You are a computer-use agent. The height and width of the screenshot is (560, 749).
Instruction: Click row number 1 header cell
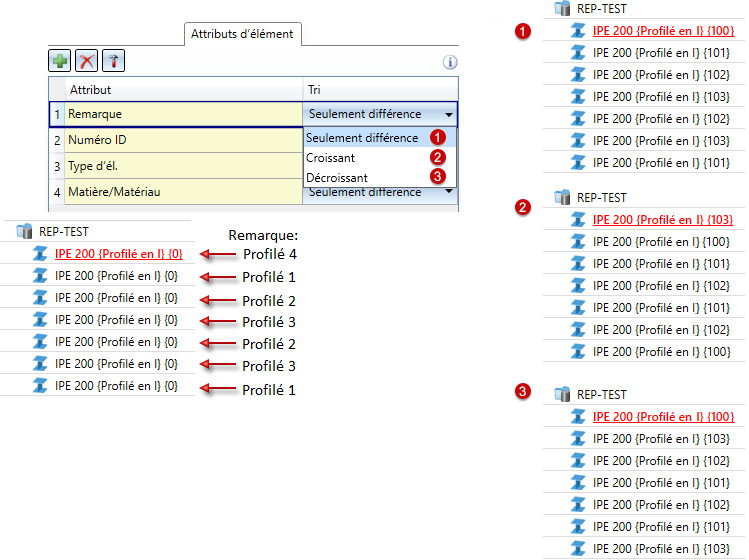(x=57, y=114)
